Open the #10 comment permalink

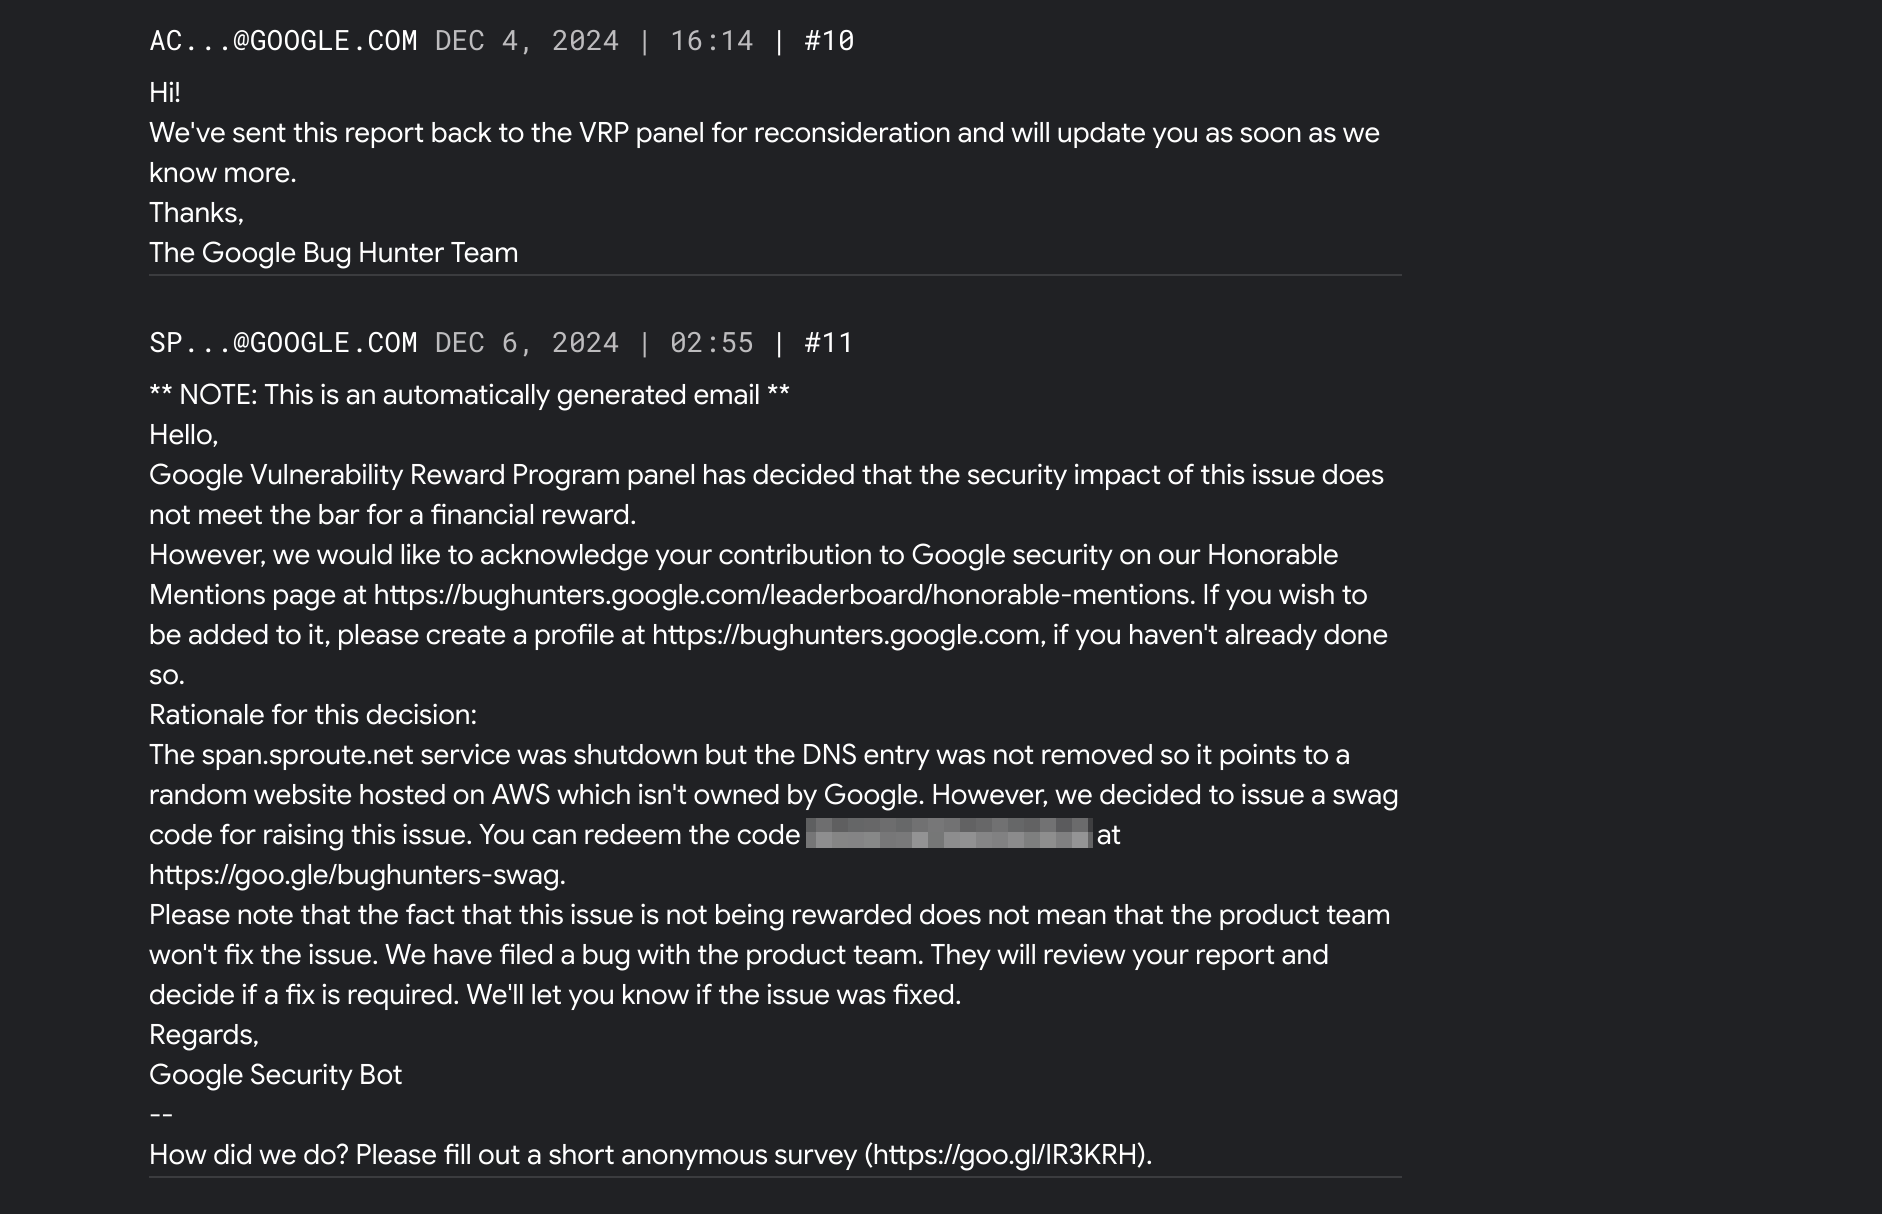[829, 41]
